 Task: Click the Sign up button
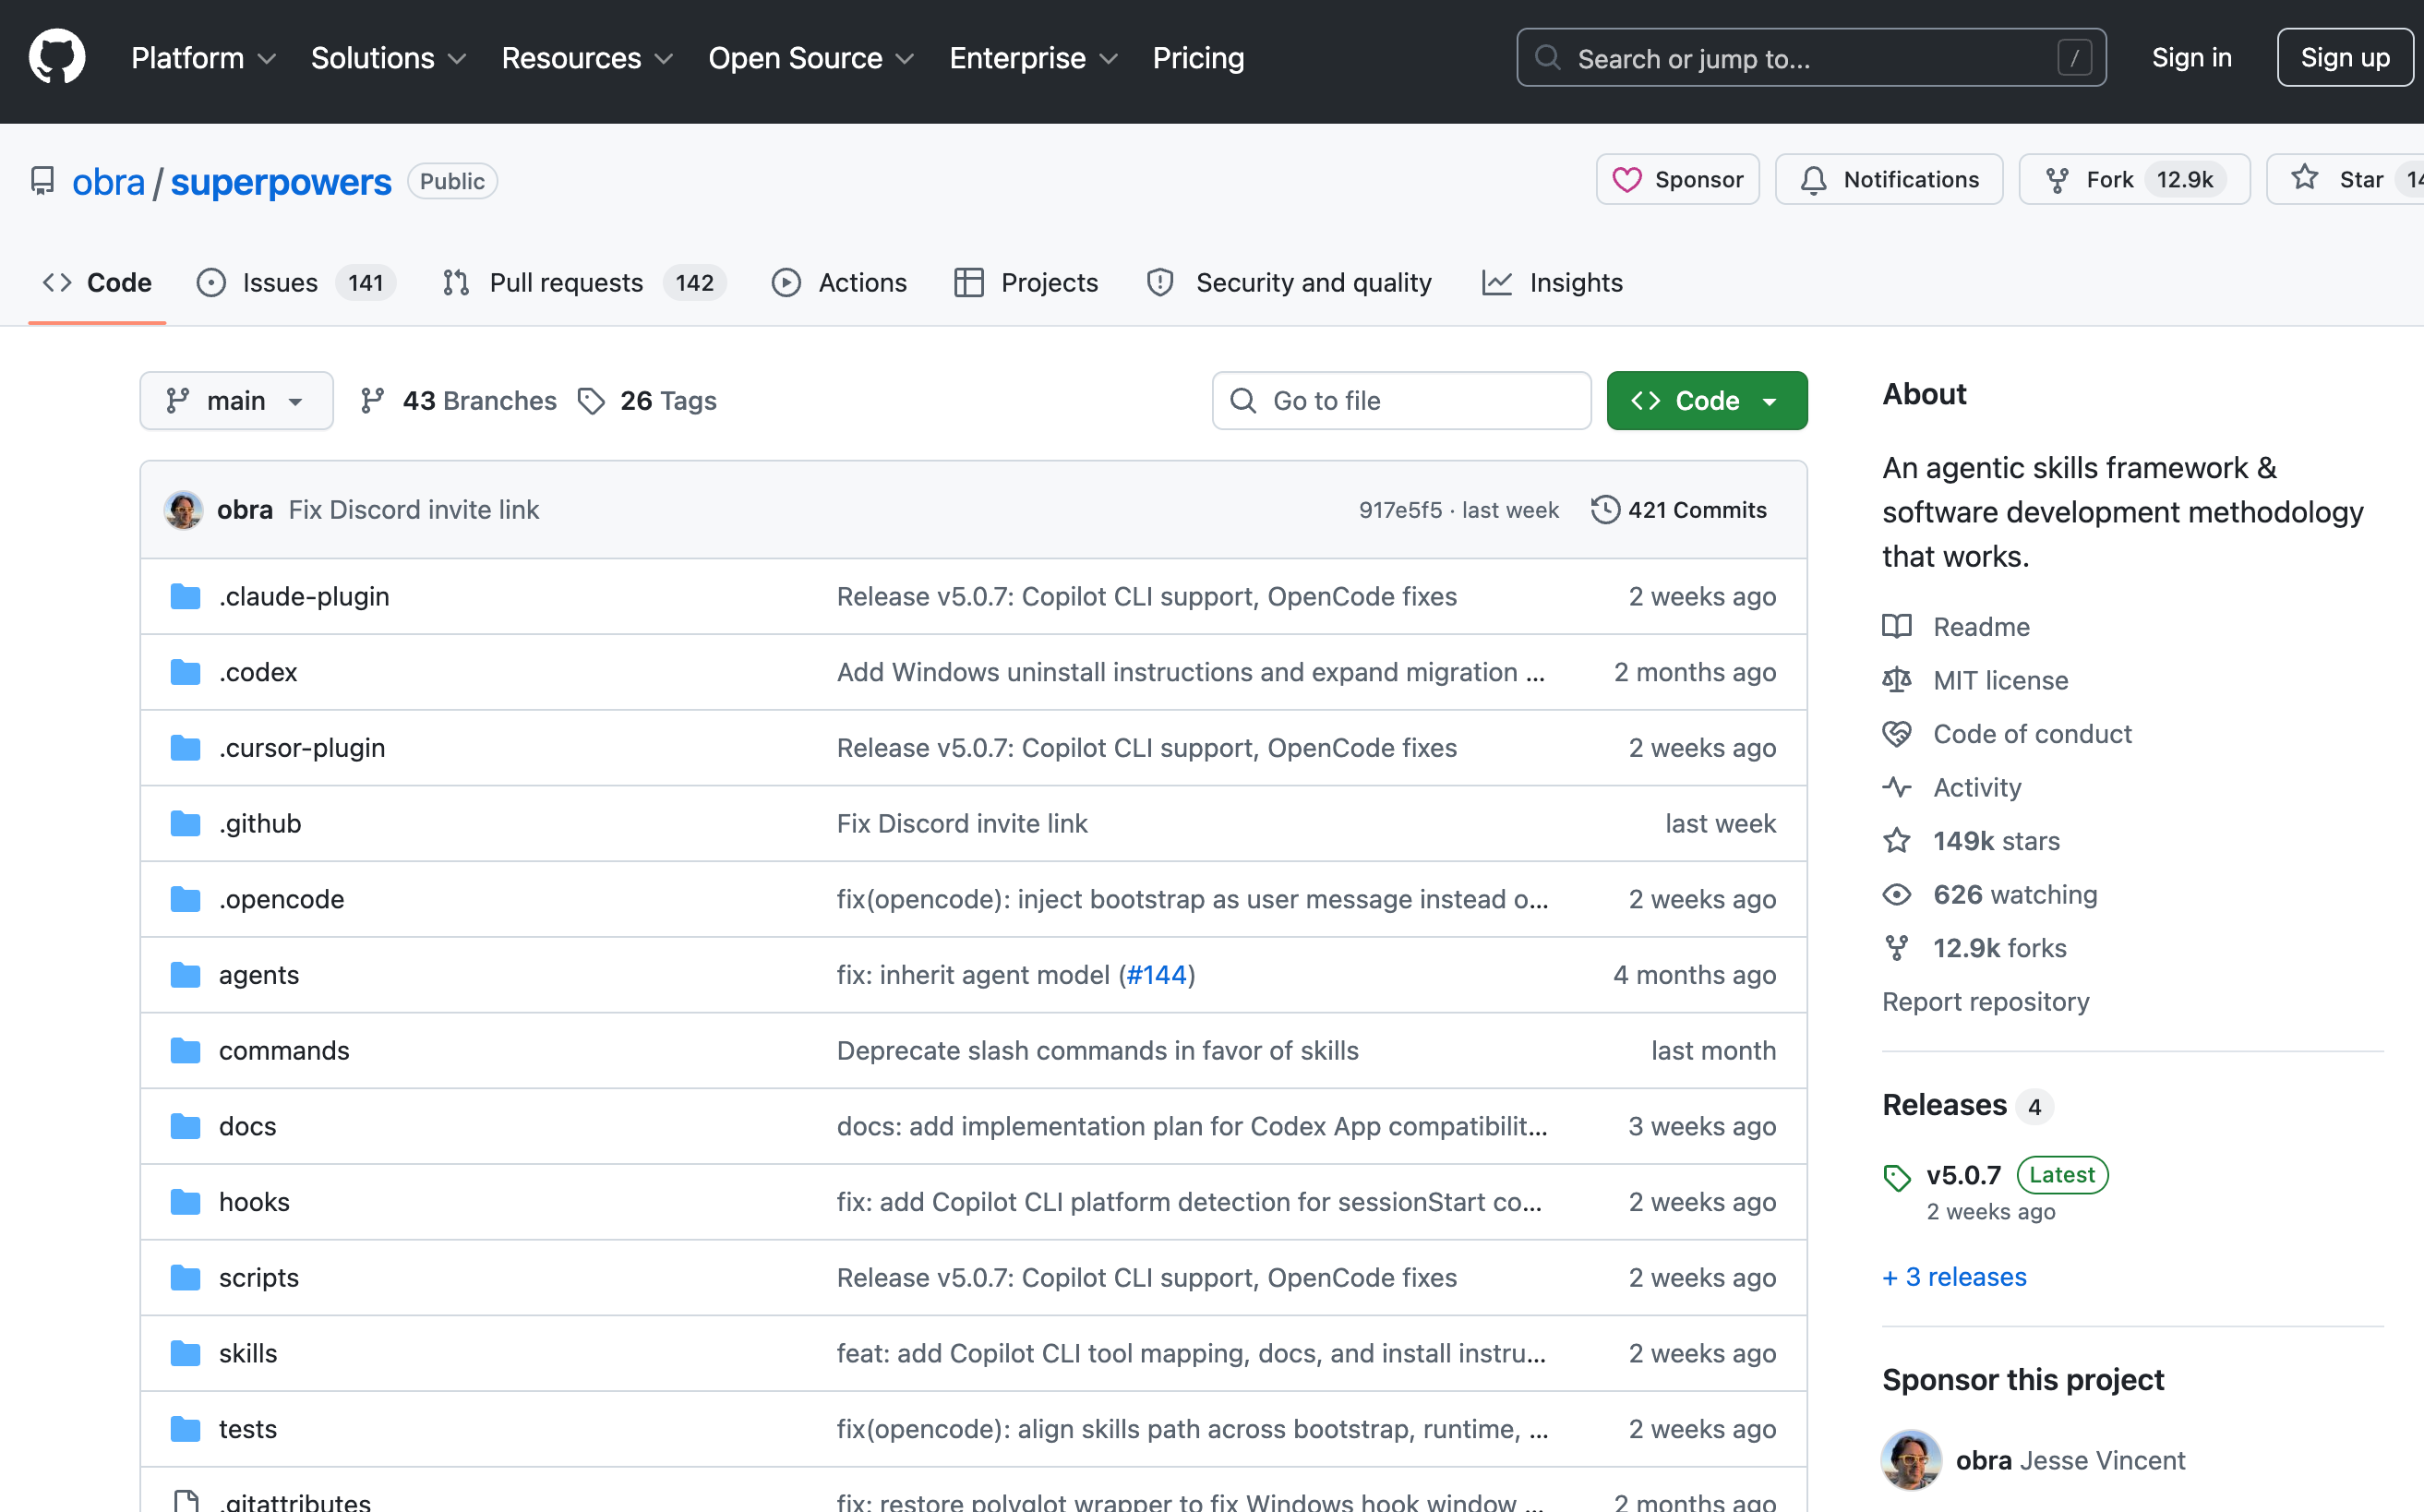tap(2345, 58)
